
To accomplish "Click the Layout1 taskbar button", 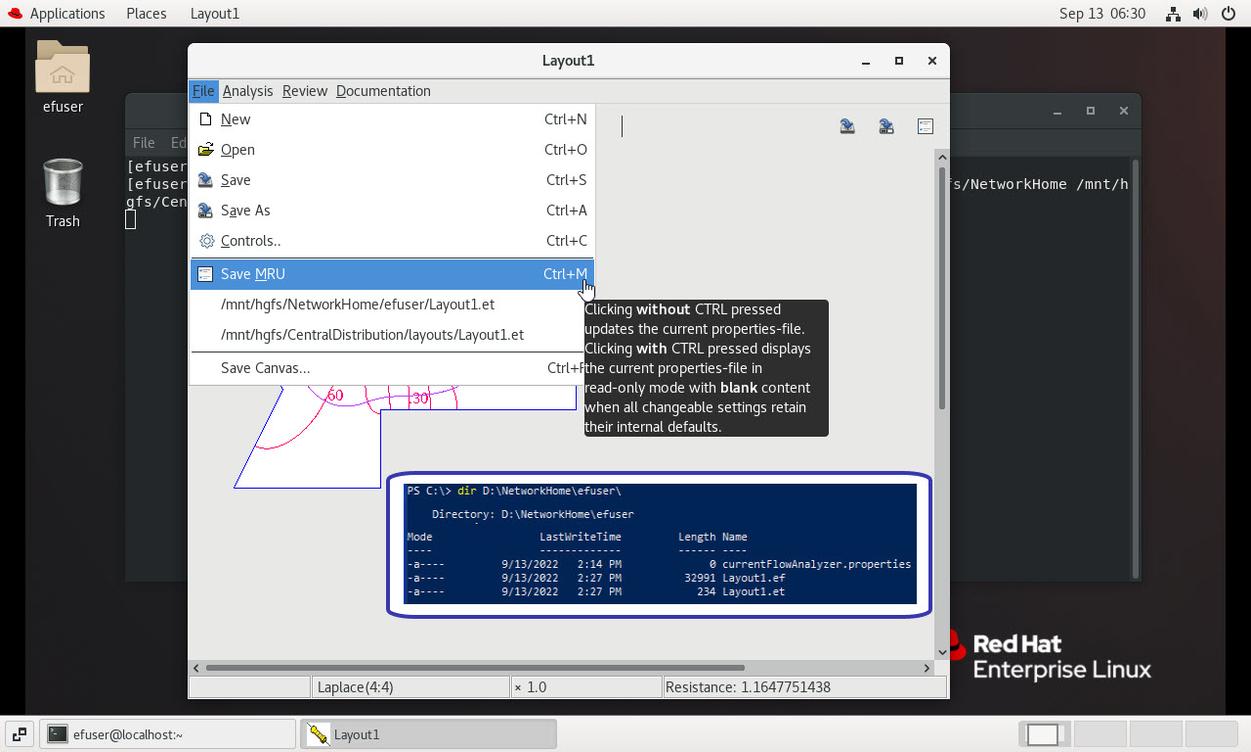I will (x=428, y=734).
